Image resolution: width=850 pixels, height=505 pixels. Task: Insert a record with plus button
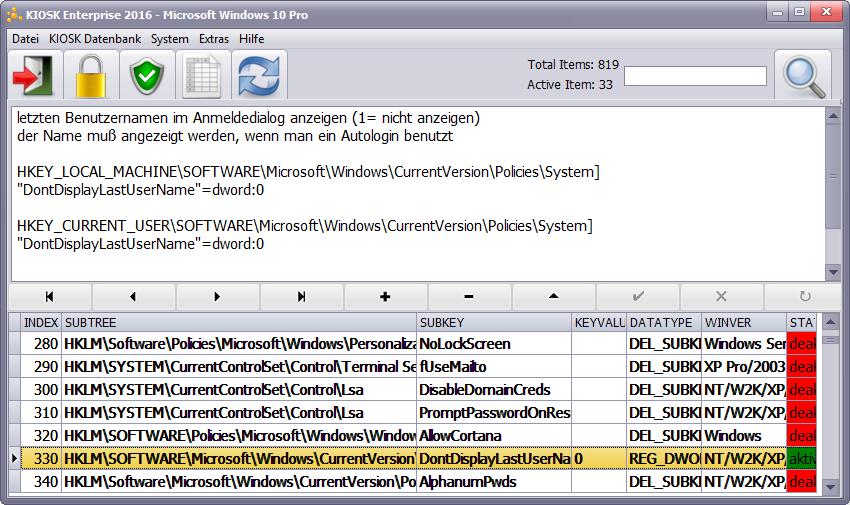click(x=385, y=296)
